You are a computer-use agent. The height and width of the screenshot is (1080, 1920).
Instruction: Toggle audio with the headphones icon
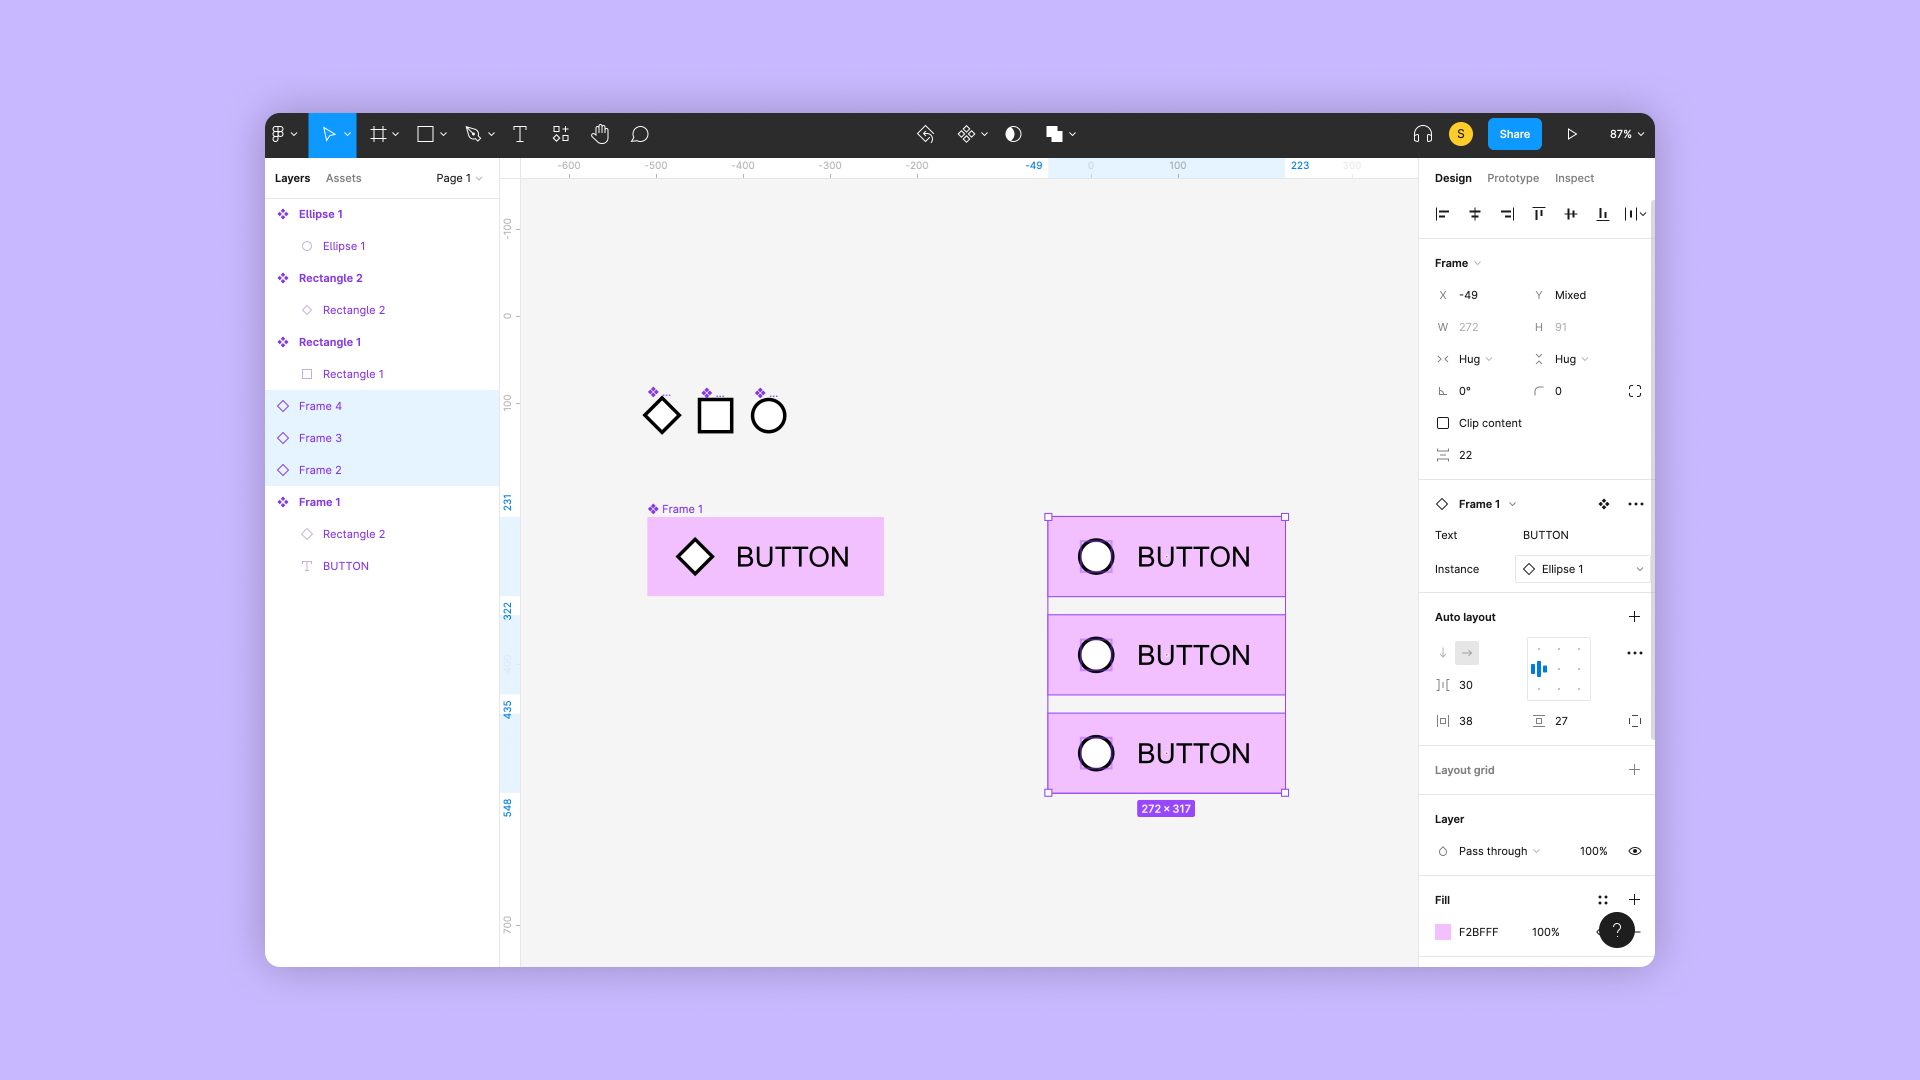(x=1423, y=134)
